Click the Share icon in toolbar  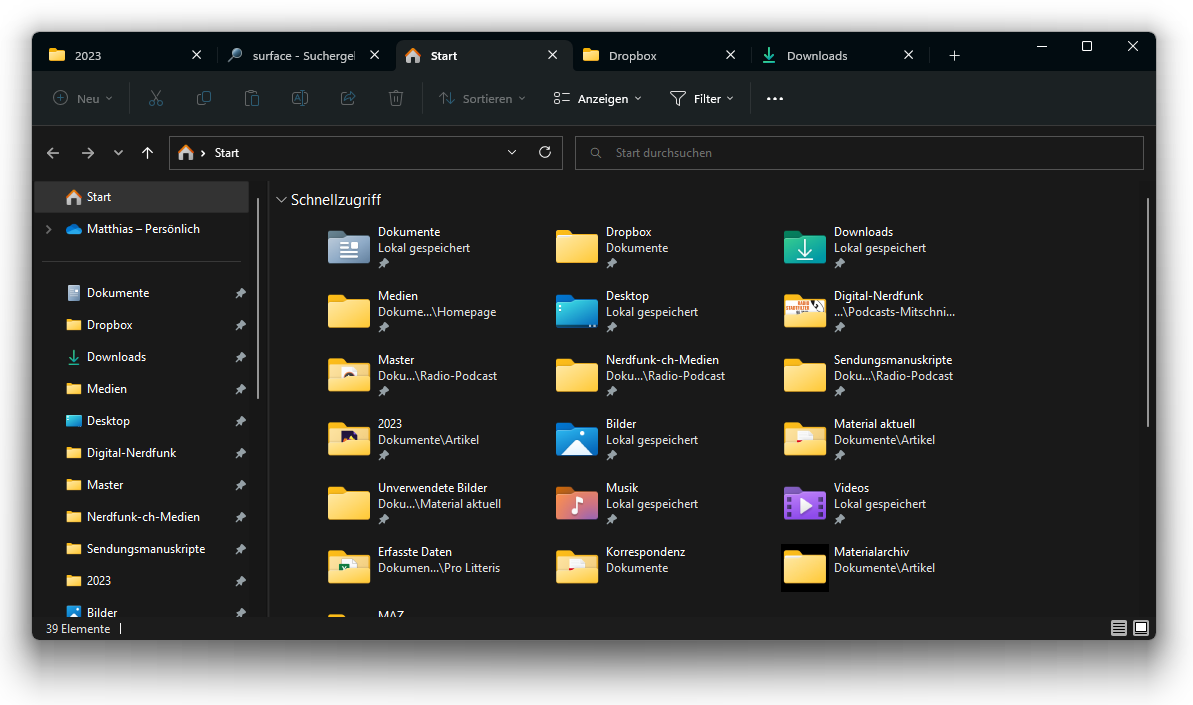348,98
